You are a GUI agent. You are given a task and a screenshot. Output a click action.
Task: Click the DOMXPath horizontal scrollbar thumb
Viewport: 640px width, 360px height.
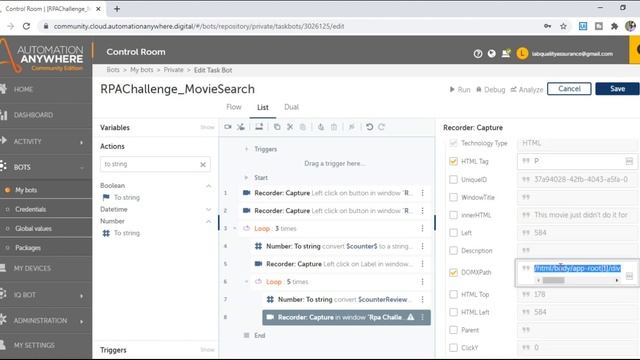(553, 280)
